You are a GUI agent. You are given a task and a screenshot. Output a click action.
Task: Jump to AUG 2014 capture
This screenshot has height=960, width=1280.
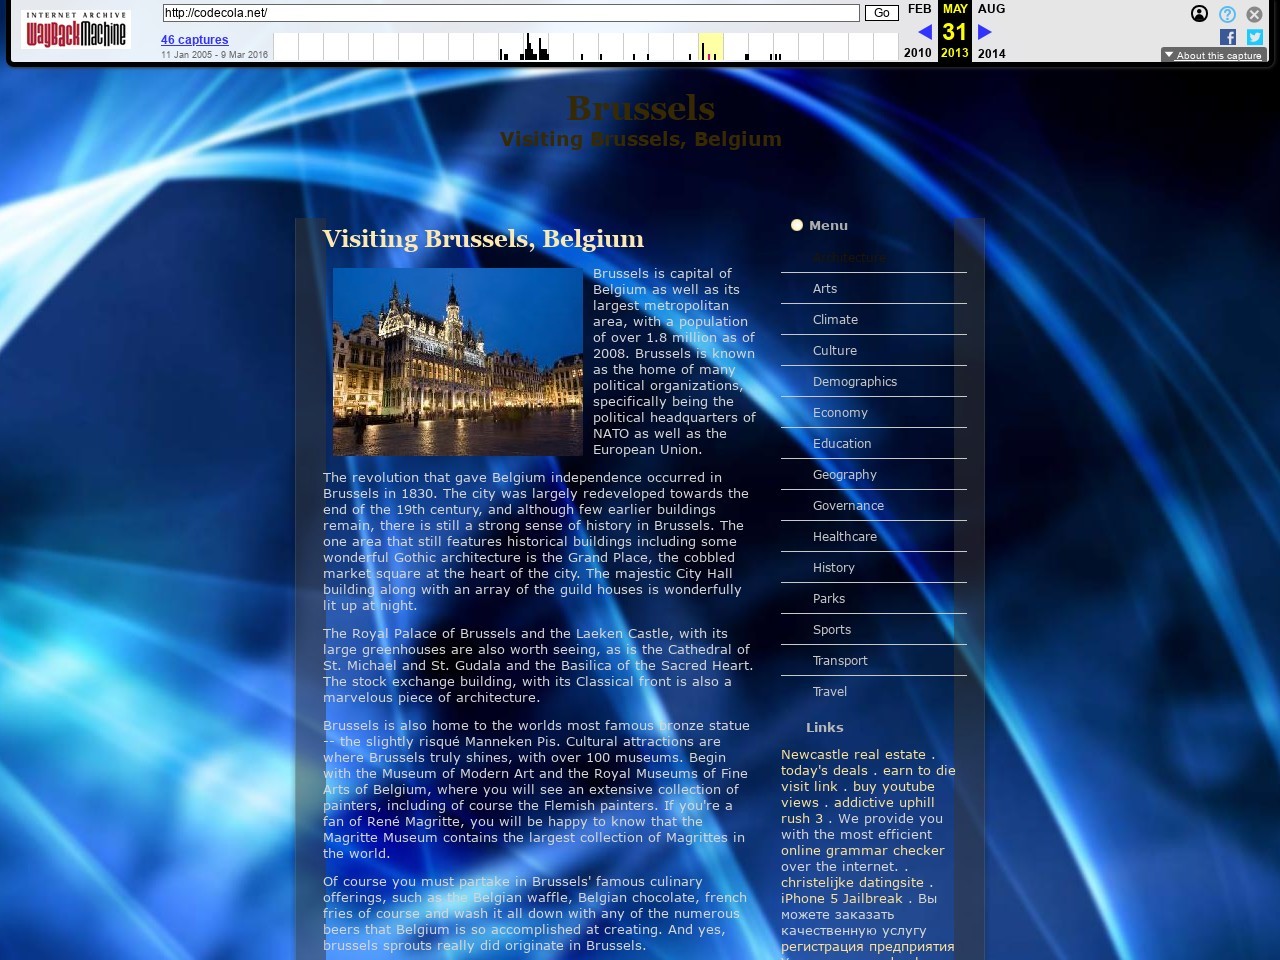[991, 9]
